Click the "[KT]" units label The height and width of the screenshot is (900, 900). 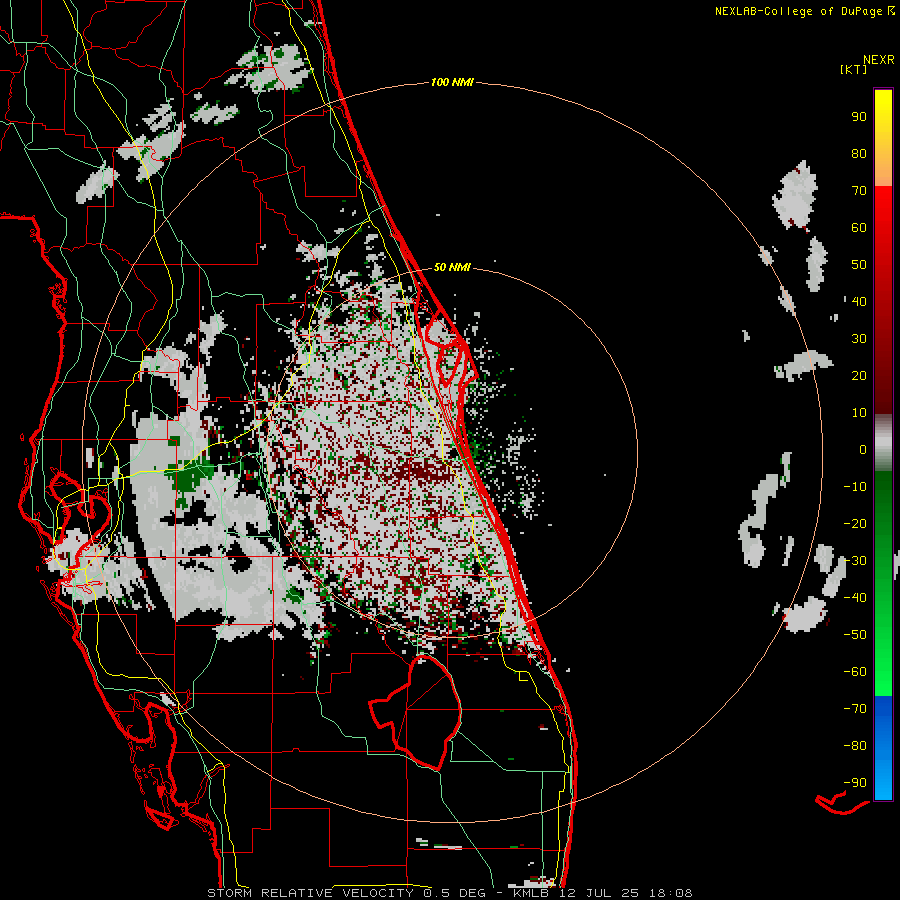(x=854, y=69)
